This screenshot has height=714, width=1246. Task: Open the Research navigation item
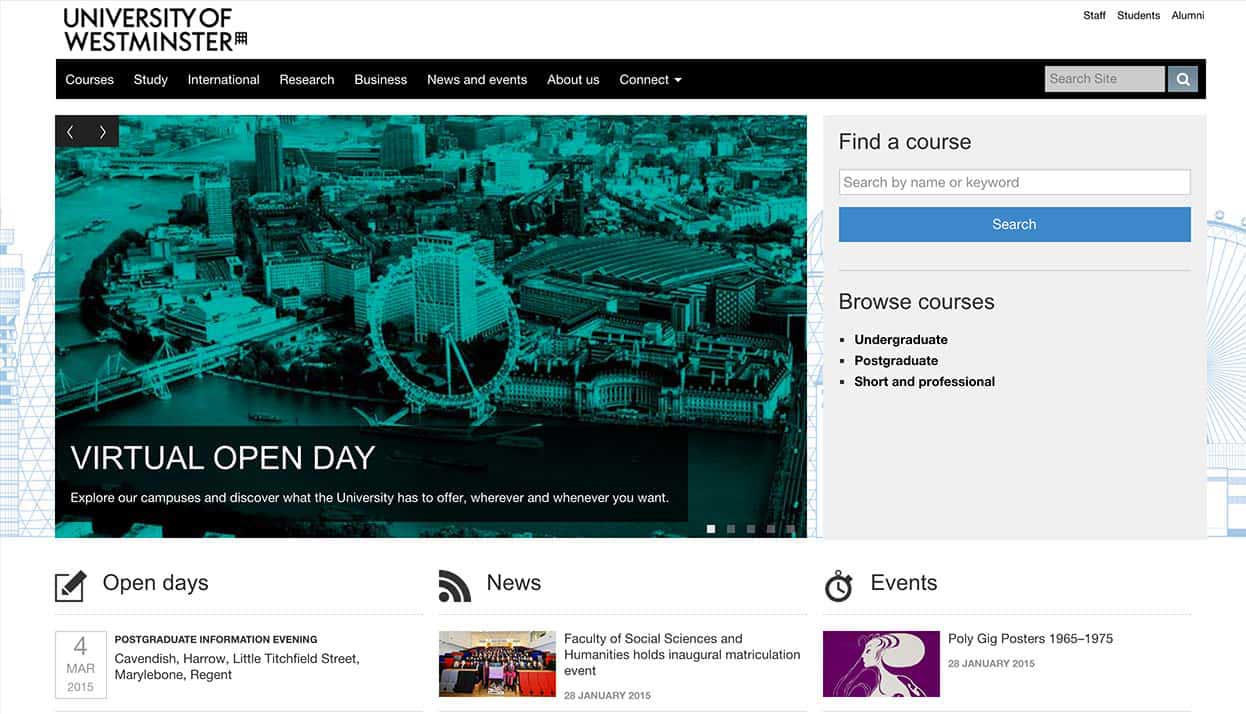(x=307, y=80)
